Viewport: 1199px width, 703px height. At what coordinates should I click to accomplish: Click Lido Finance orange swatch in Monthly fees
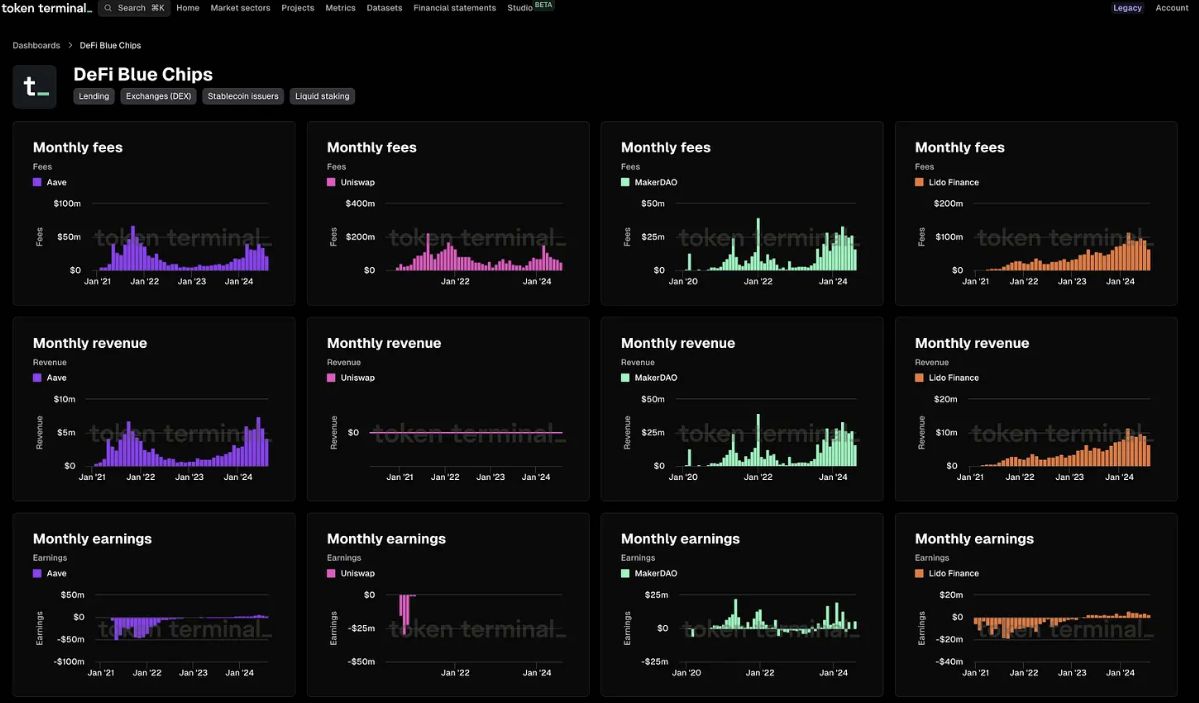919,182
